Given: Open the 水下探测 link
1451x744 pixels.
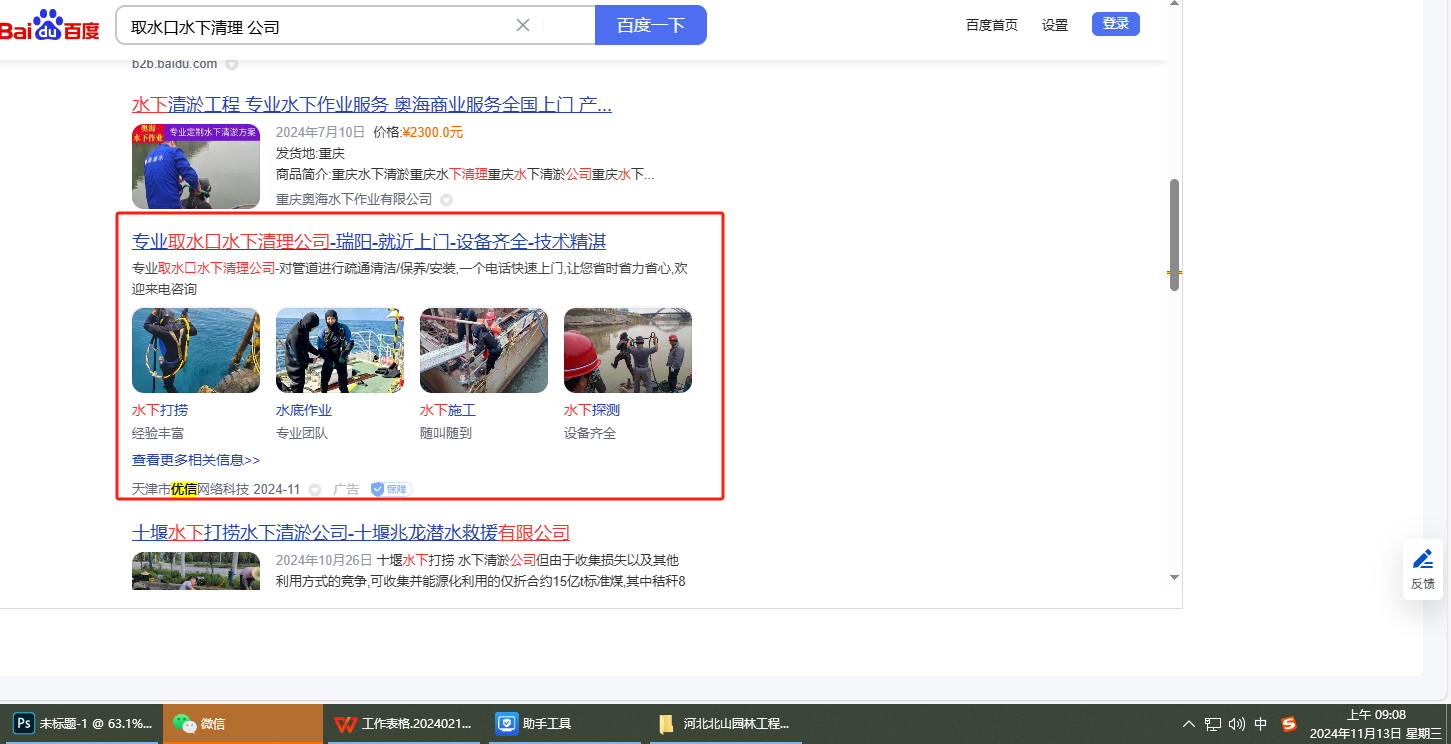Looking at the screenshot, I should (592, 410).
